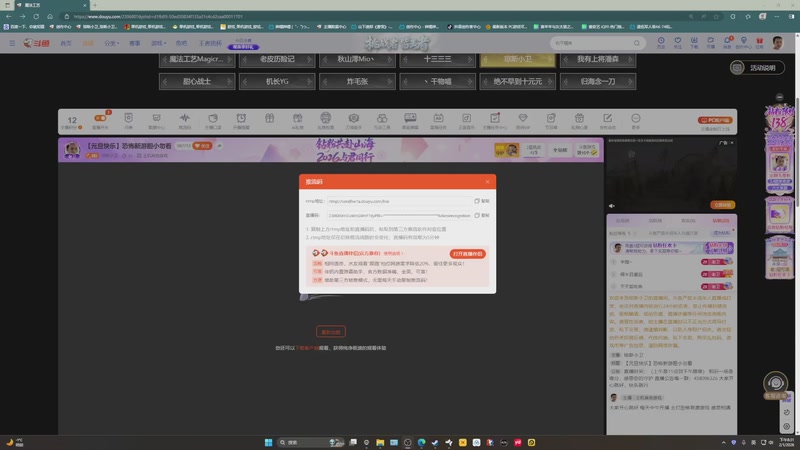The image size is (800, 450).
Task: Copy the rtmp address in dialog
Action: [482, 201]
